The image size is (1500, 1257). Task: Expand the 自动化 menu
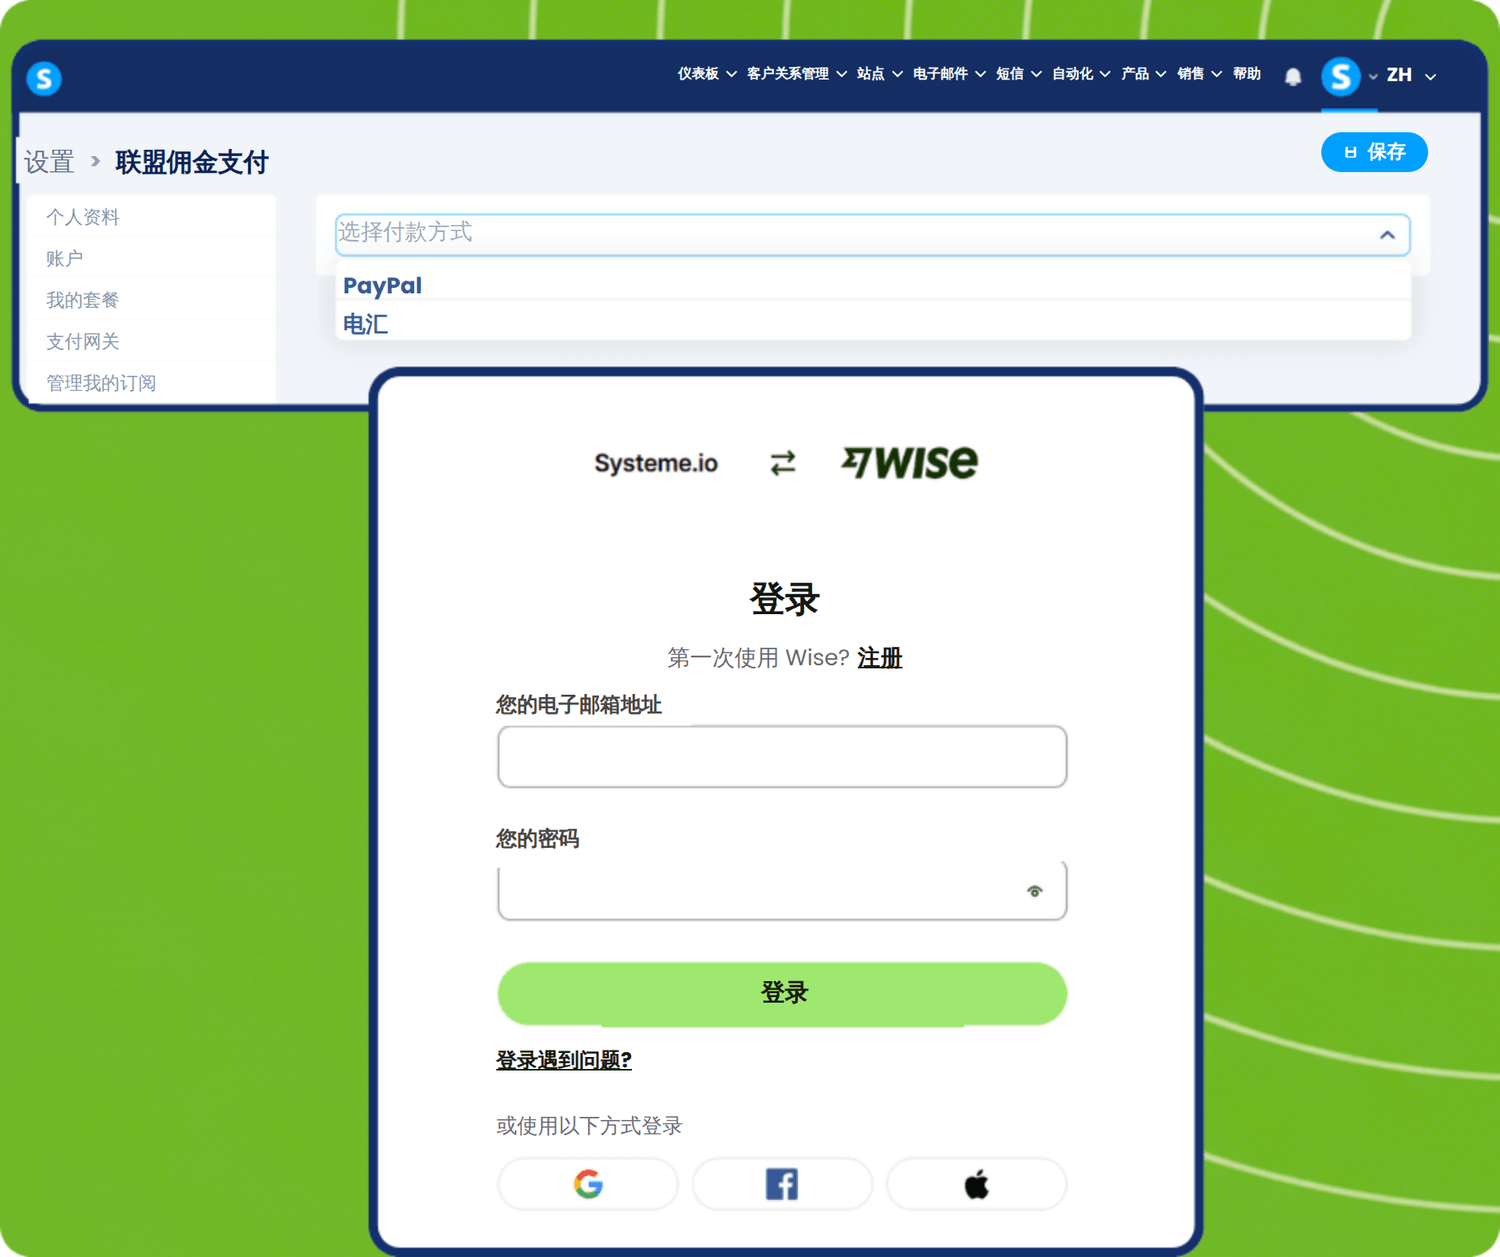(1081, 74)
